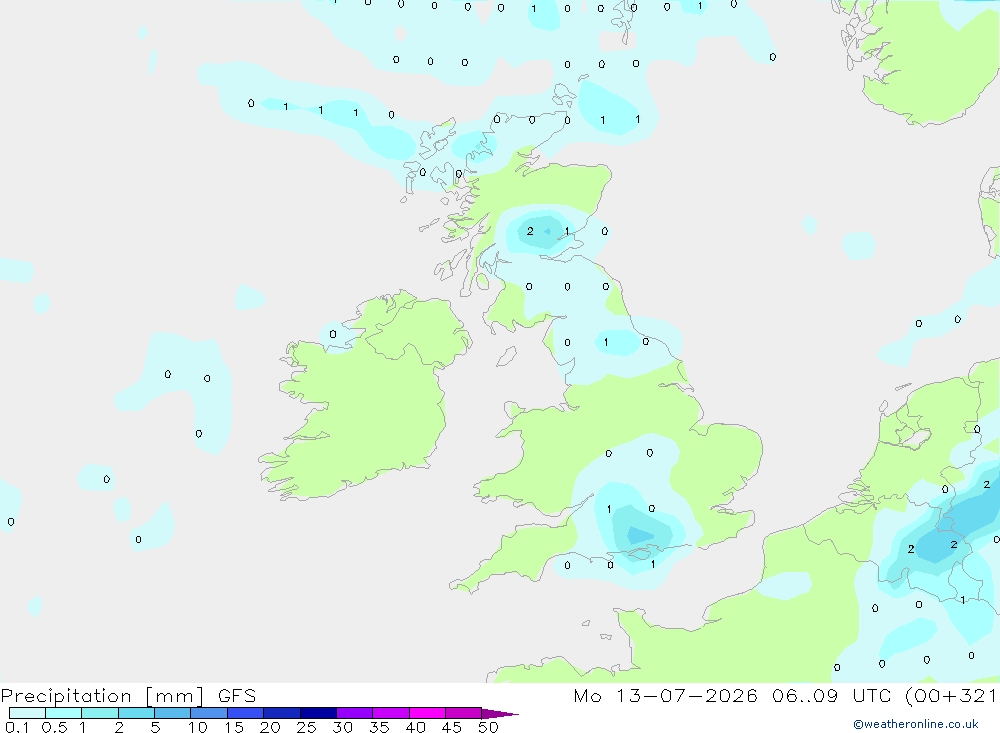Select the 35–40 mm violet legend swatch
The width and height of the screenshot is (1000, 733).
point(390,713)
